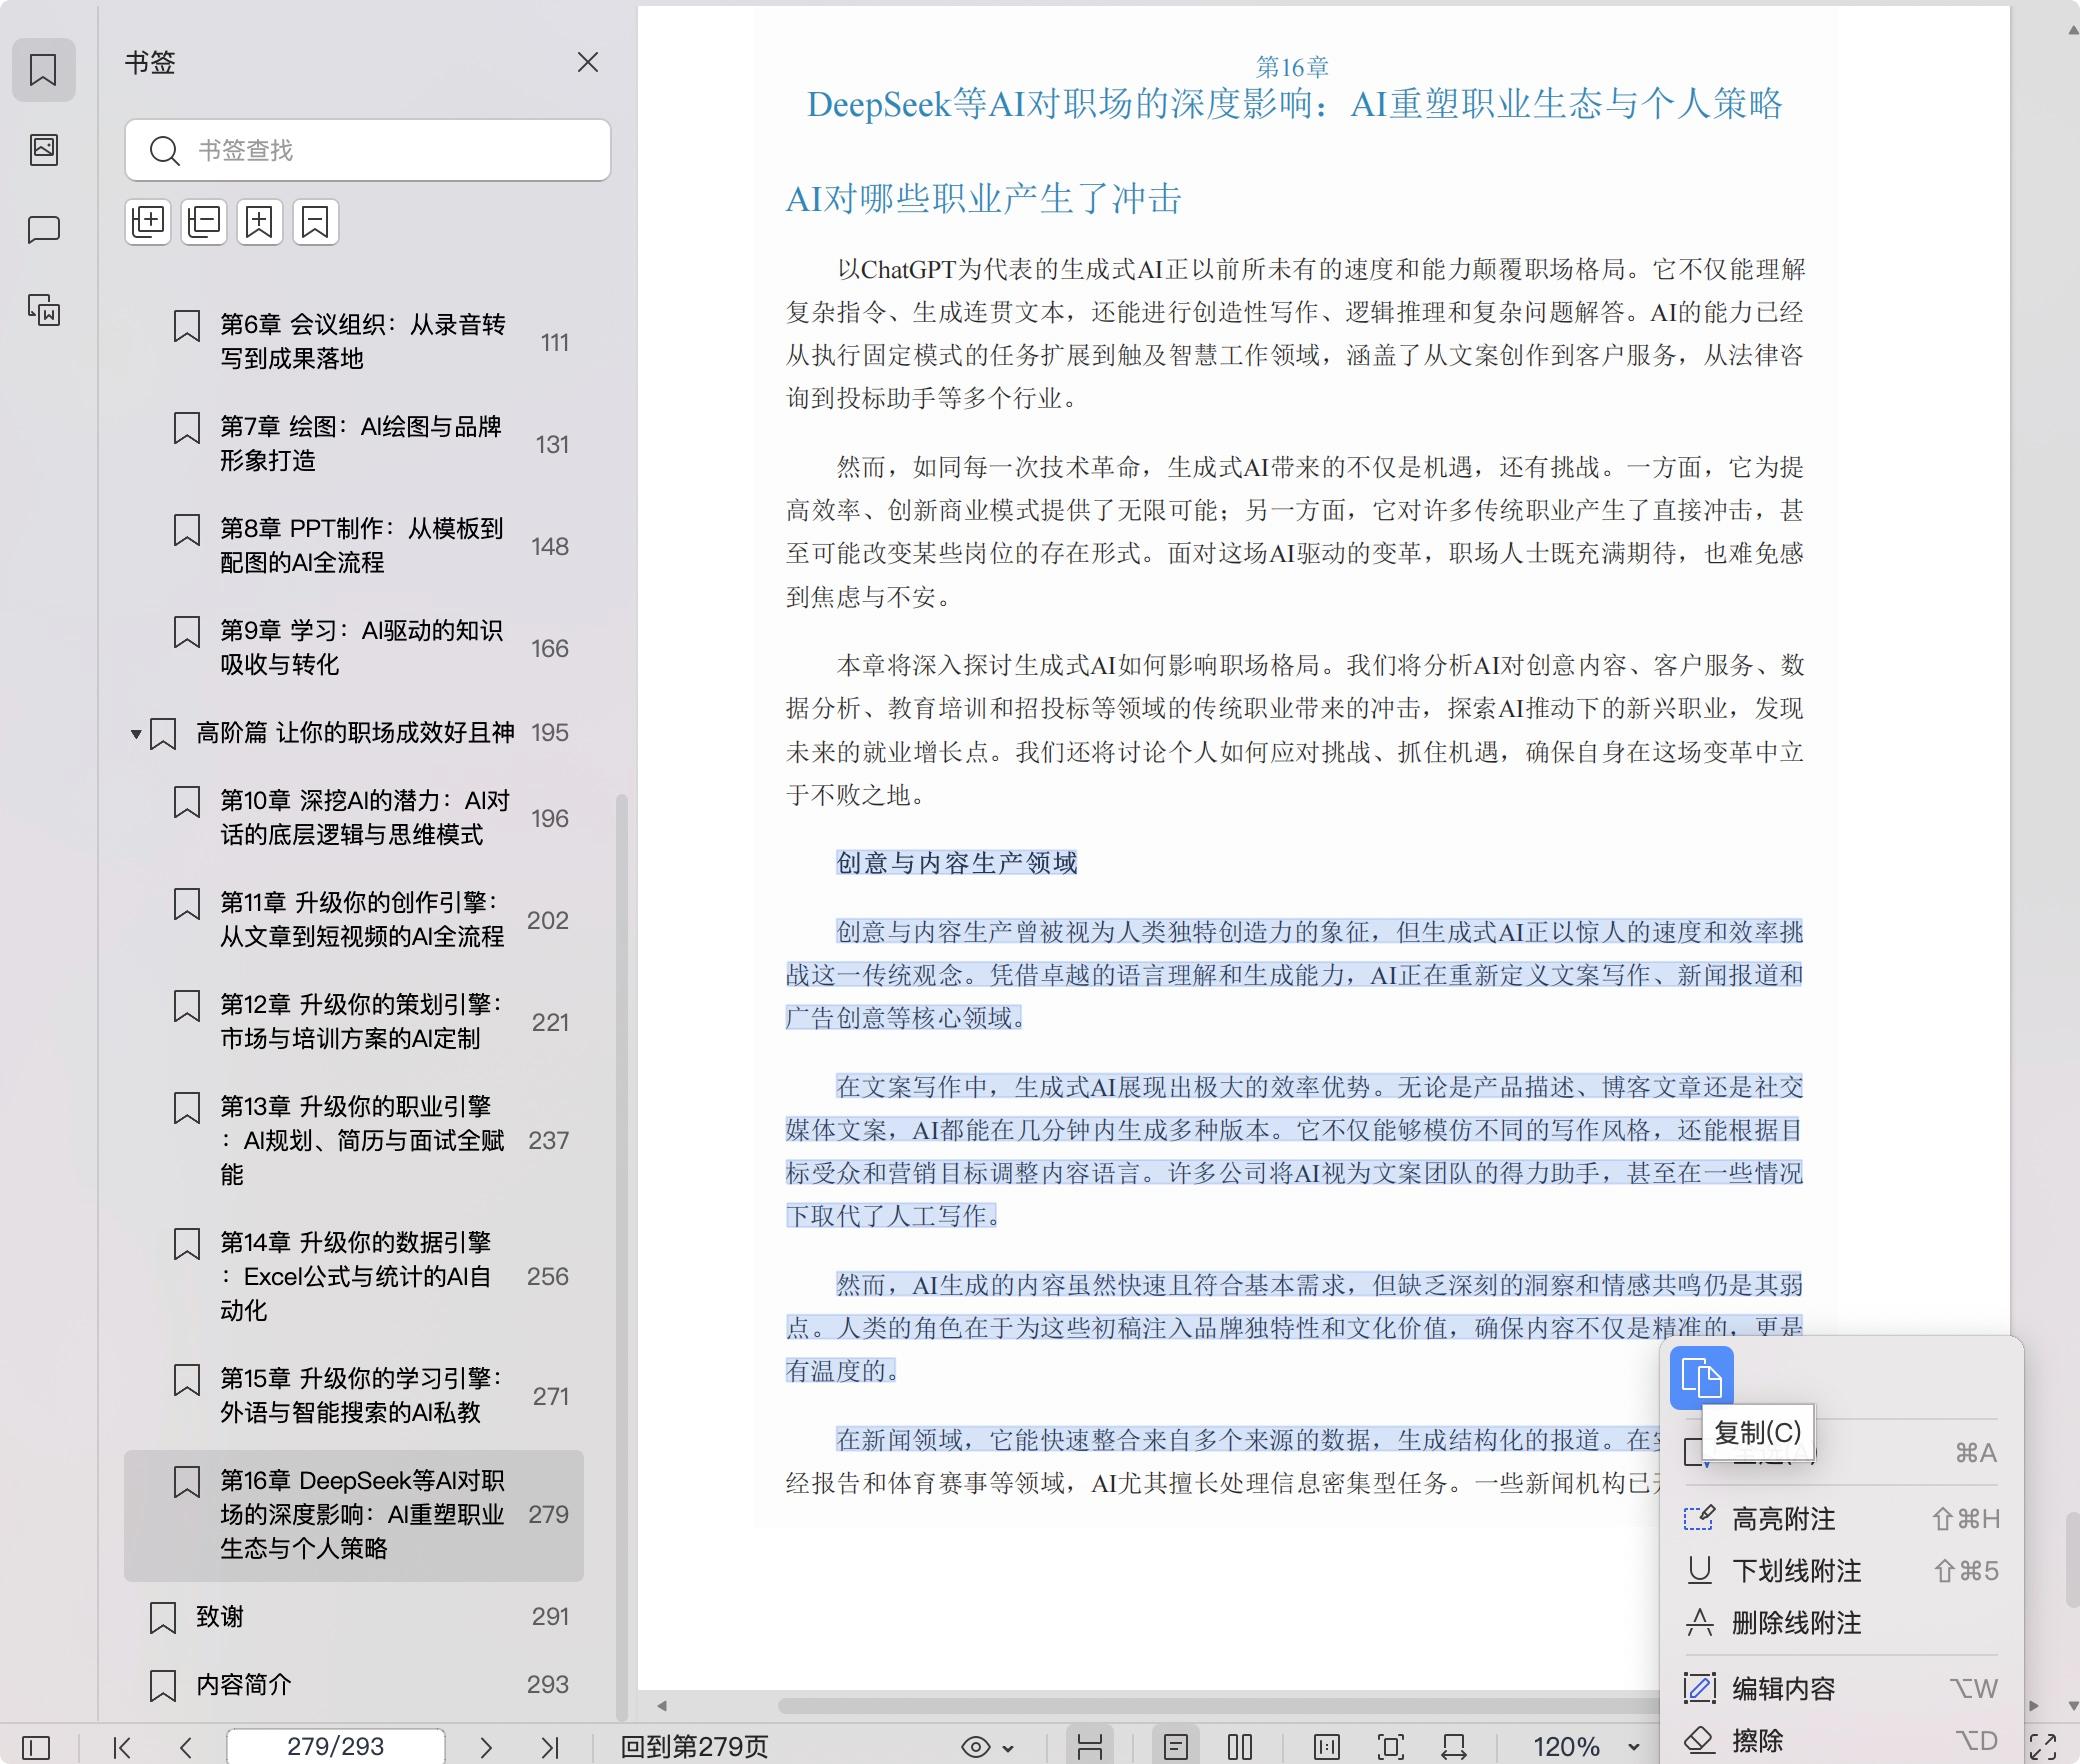Open the thumbnails panel in the left sidebar
Screen dimensions: 2080x1764
coord(44,150)
